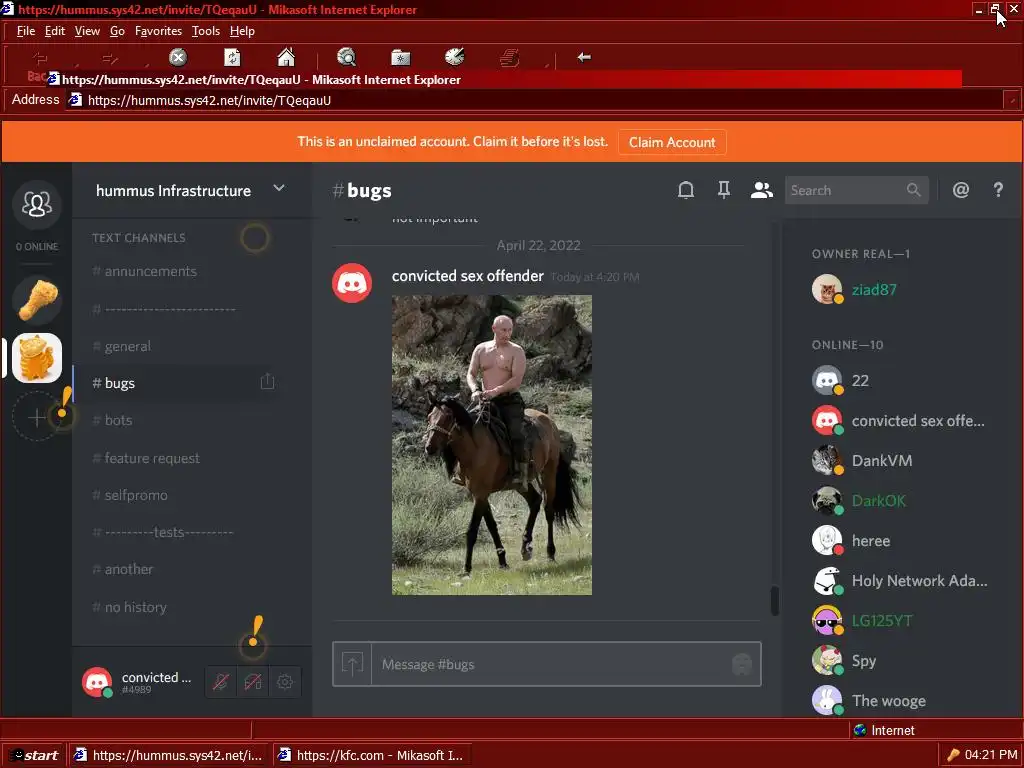The height and width of the screenshot is (768, 1024).
Task: Open the general channel
Action: (x=176, y=346)
